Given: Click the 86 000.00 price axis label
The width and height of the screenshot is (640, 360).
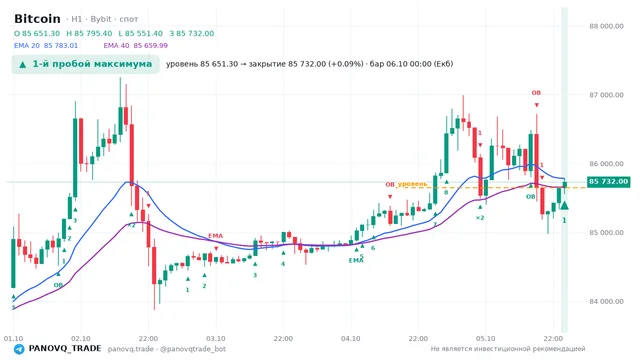Looking at the screenshot, I should coord(606,164).
